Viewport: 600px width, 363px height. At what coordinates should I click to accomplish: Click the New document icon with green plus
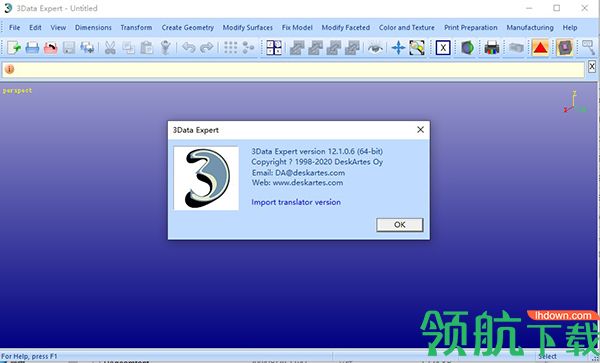click(14, 48)
